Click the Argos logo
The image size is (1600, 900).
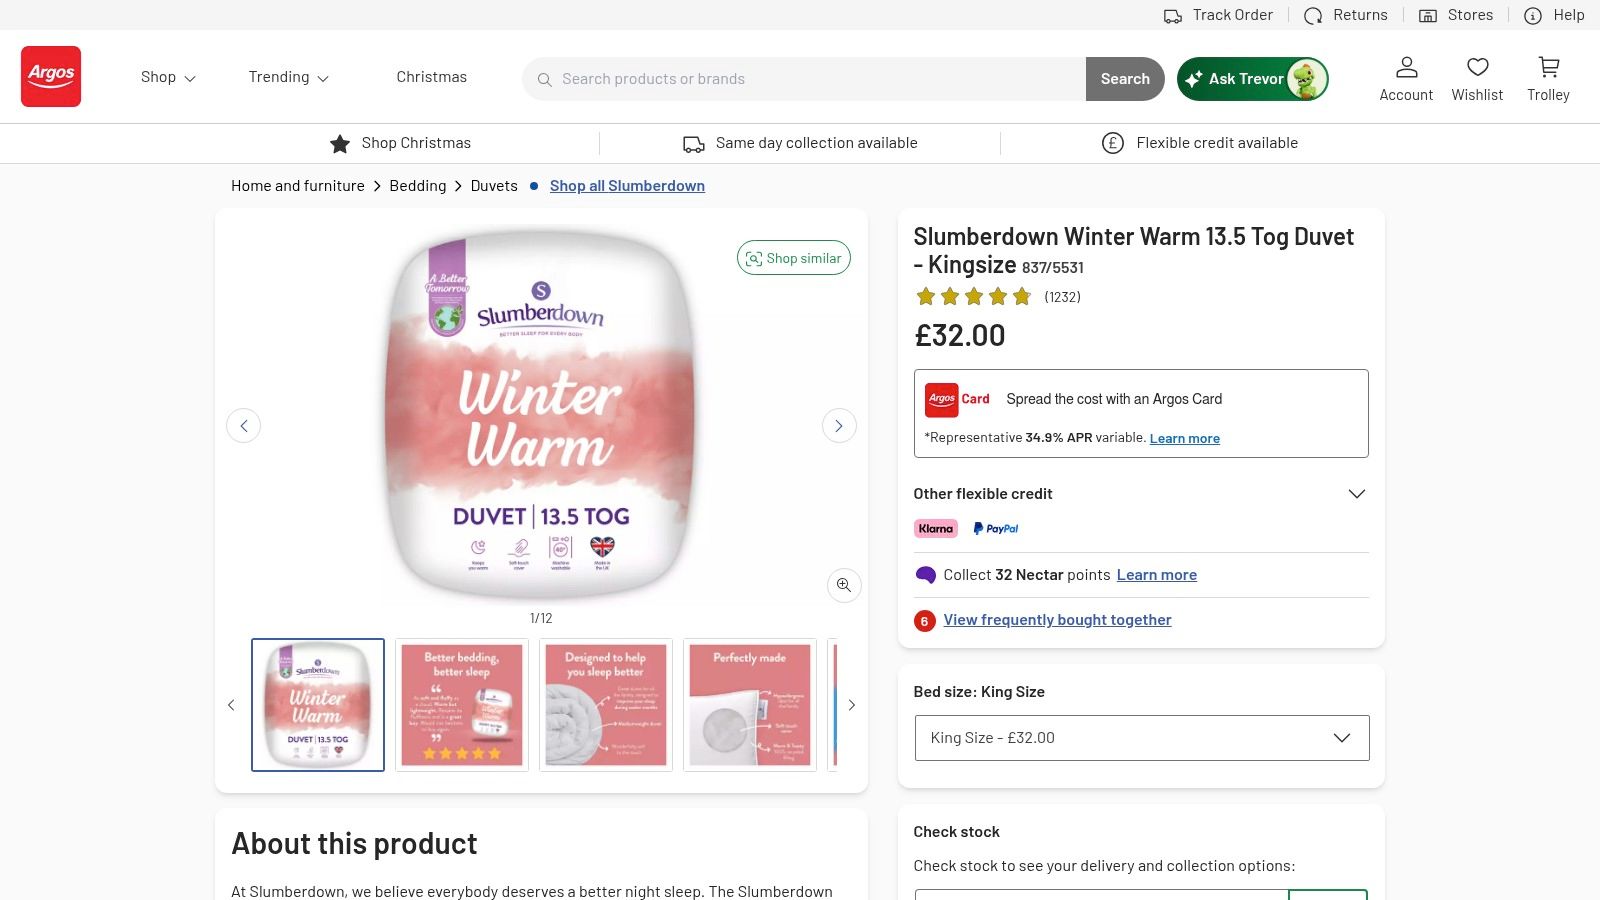coord(51,76)
